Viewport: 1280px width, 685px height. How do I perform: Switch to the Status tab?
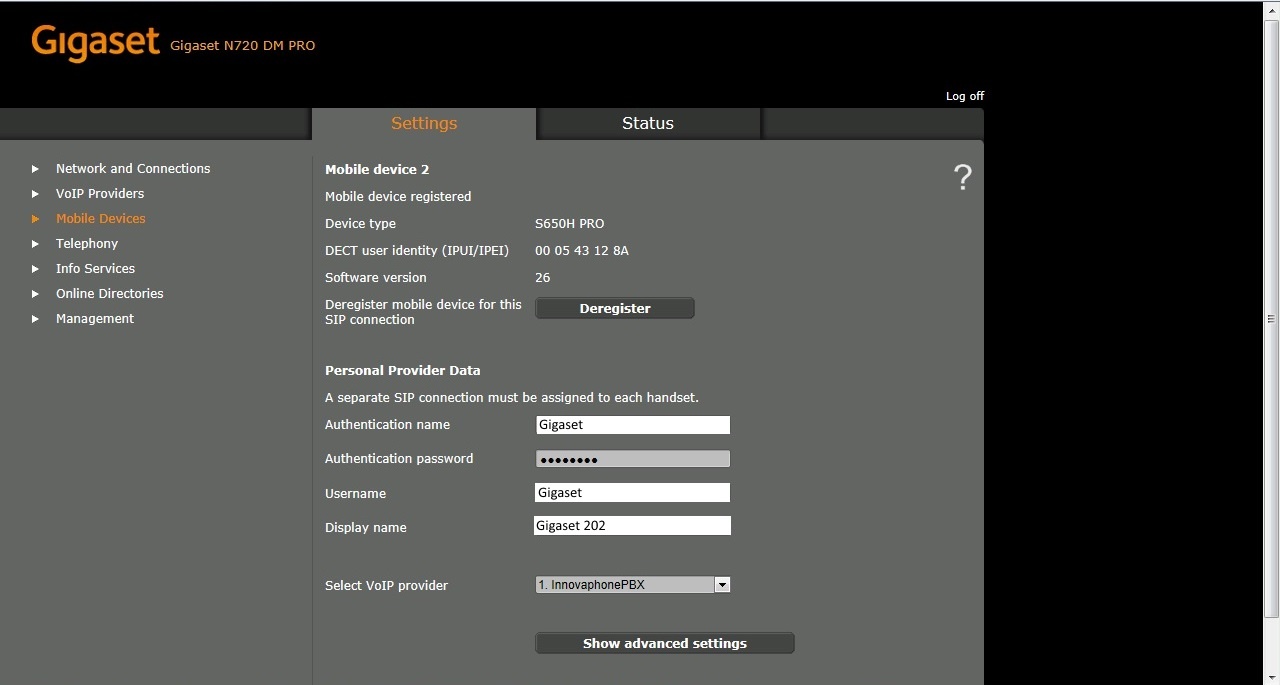coord(648,123)
